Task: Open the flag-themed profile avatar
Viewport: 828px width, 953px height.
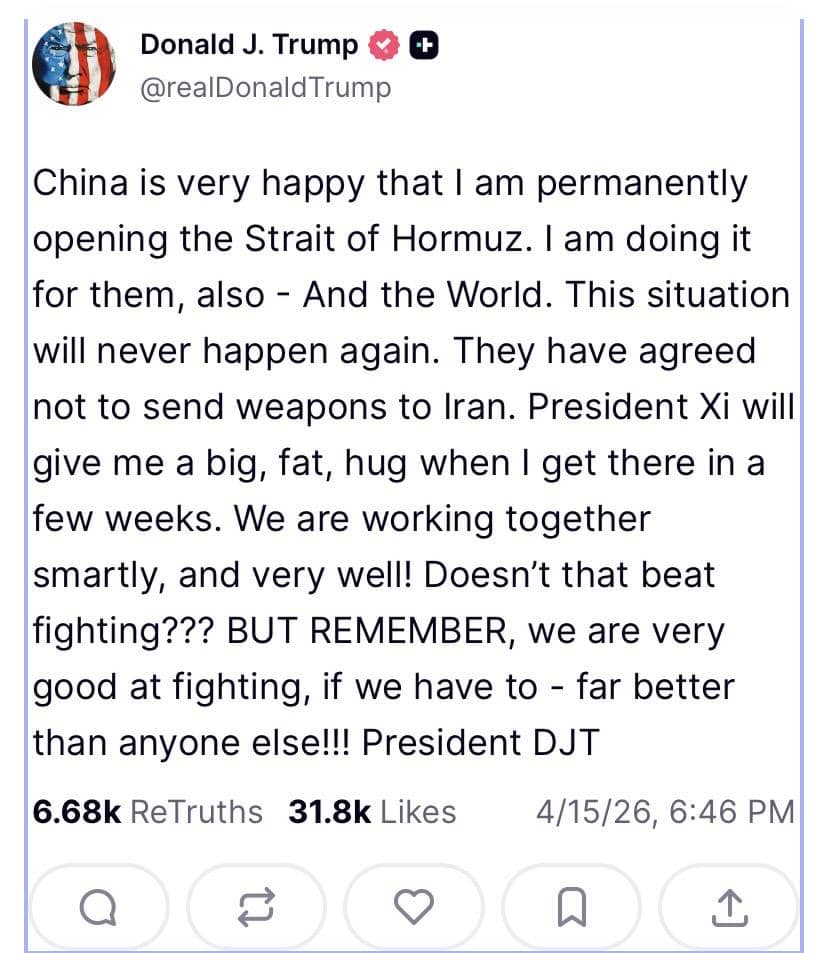Action: pyautogui.click(x=73, y=64)
